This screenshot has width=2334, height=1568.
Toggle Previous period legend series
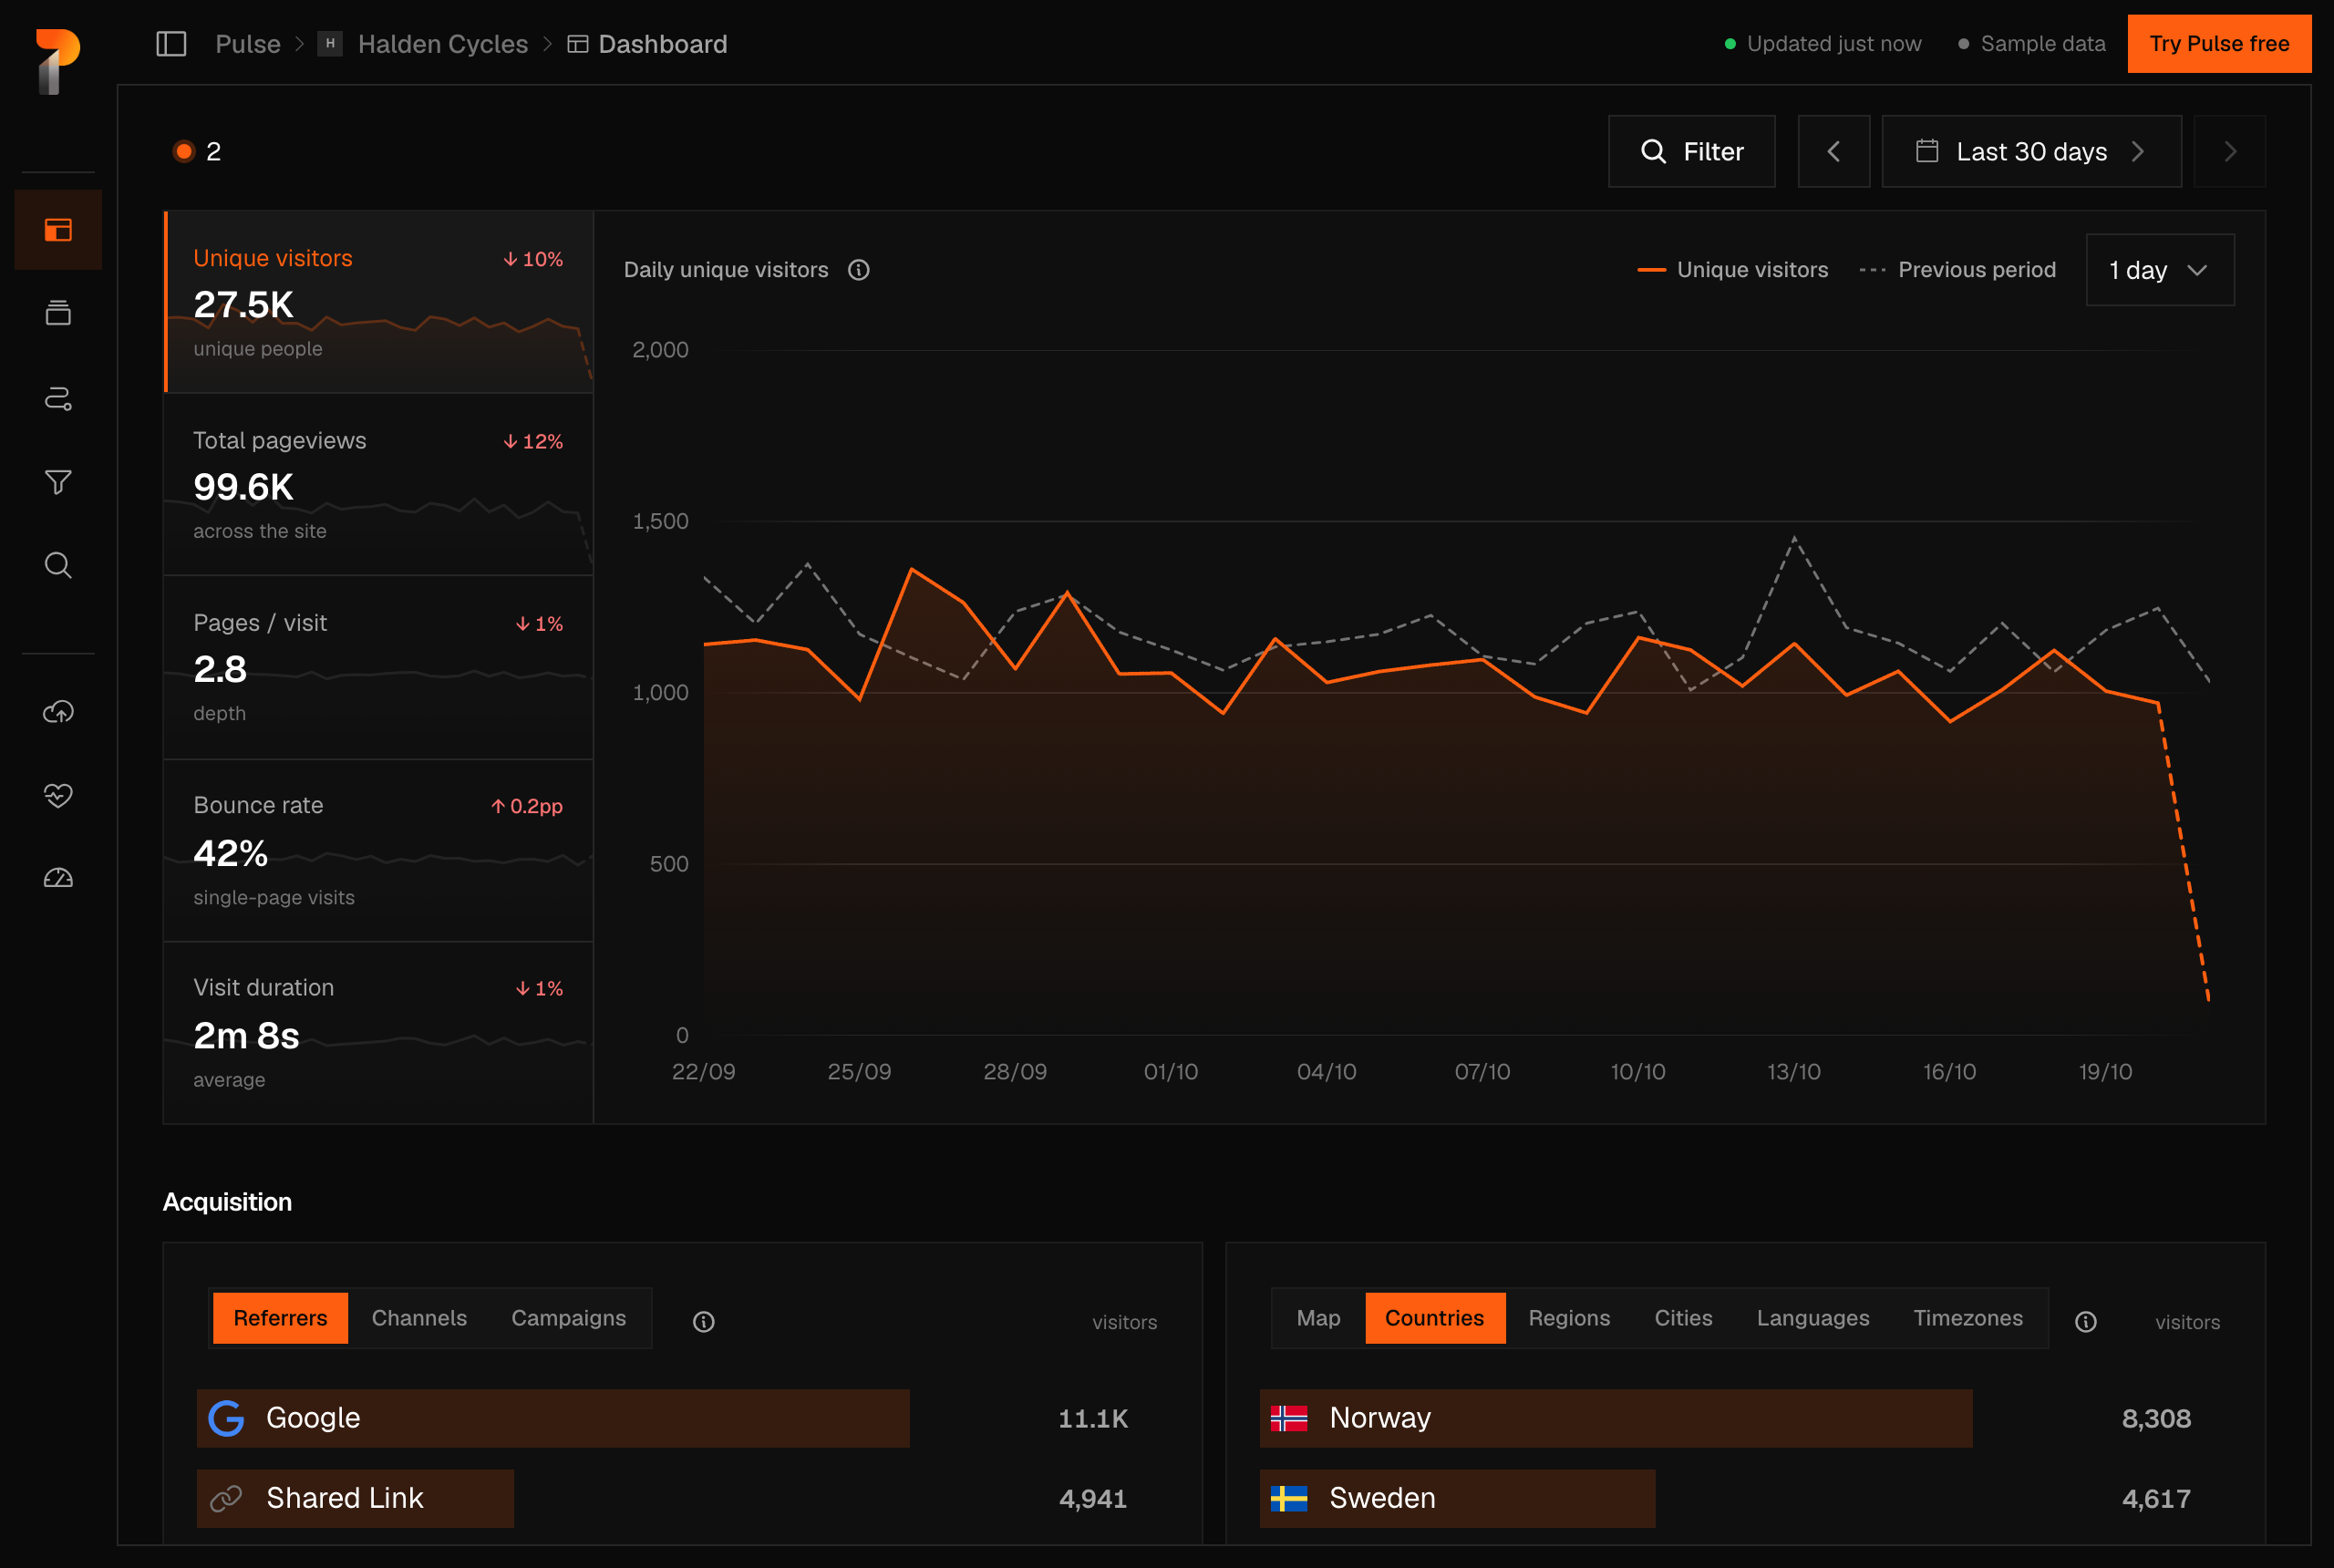[x=1957, y=270]
